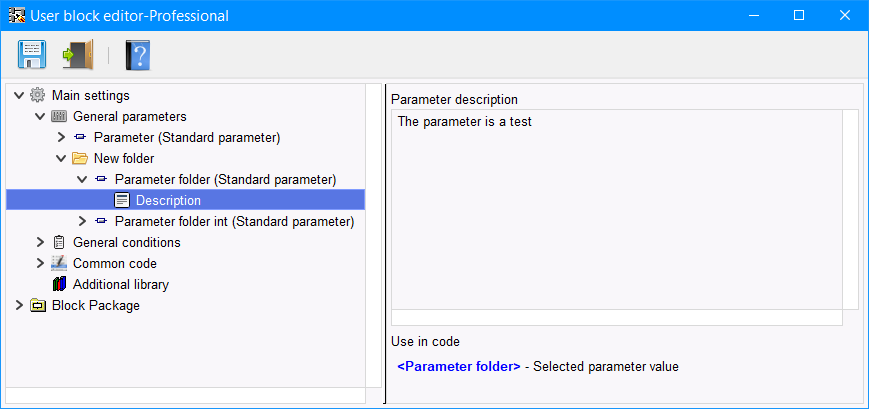The height and width of the screenshot is (409, 869).
Task: Expand the Block Package node
Action: 19,305
